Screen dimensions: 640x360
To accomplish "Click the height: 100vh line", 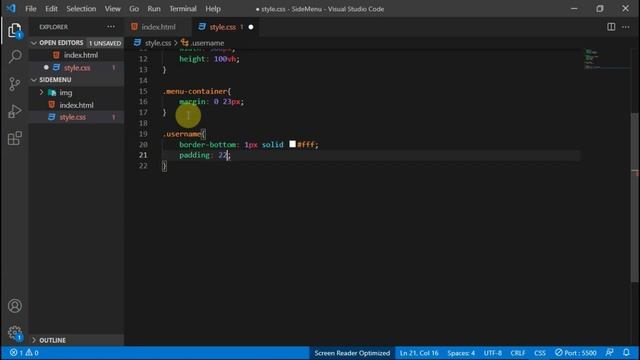I will click(x=209, y=59).
